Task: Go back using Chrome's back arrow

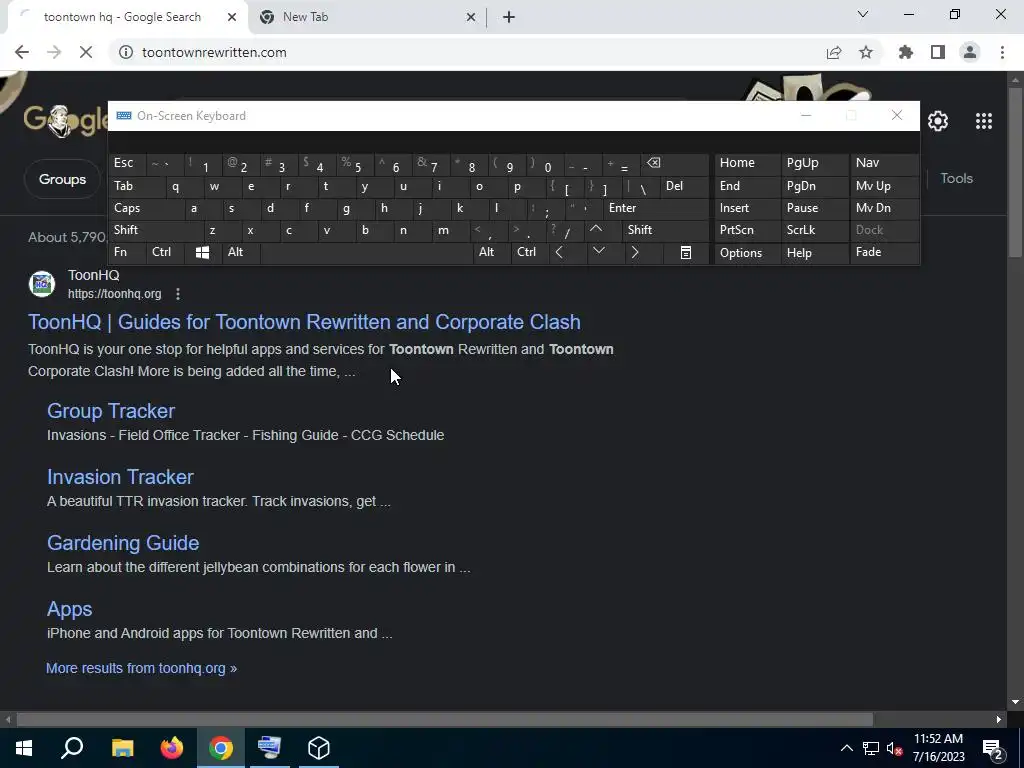Action: tap(22, 52)
